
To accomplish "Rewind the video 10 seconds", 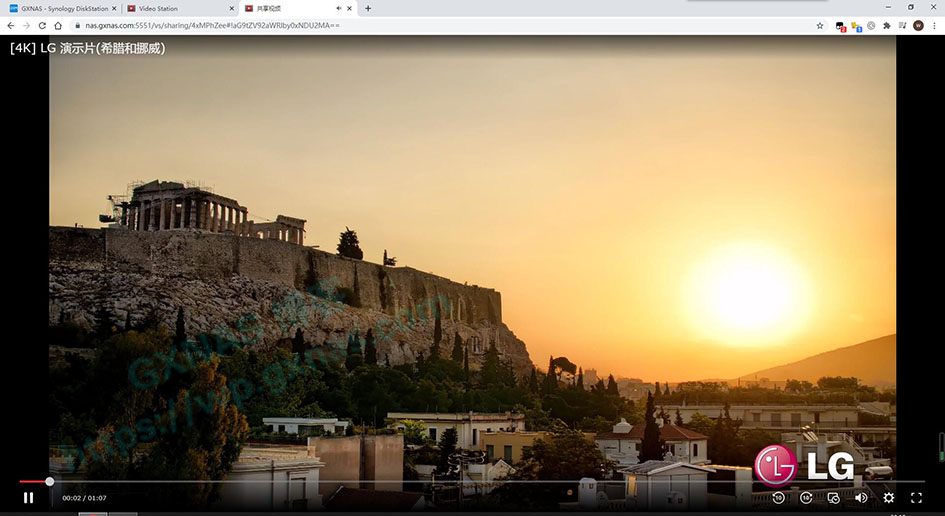I will pyautogui.click(x=779, y=497).
